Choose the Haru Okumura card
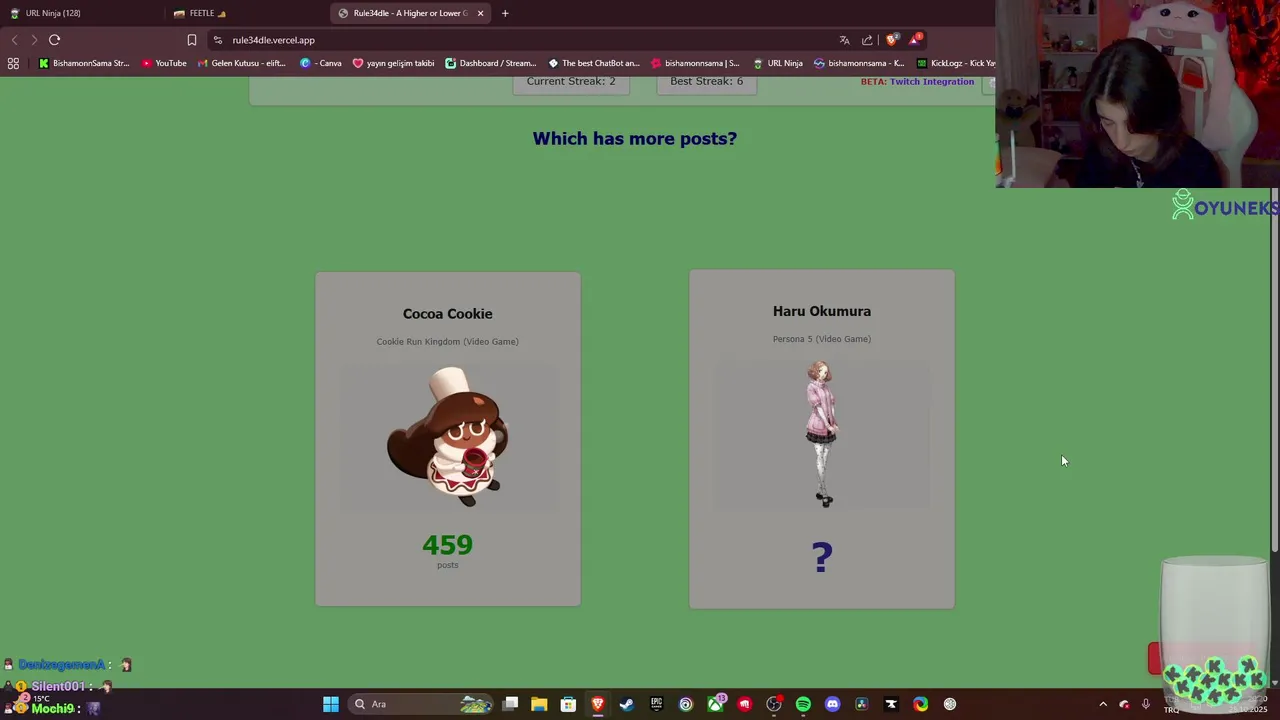This screenshot has height=720, width=1280. [x=821, y=439]
